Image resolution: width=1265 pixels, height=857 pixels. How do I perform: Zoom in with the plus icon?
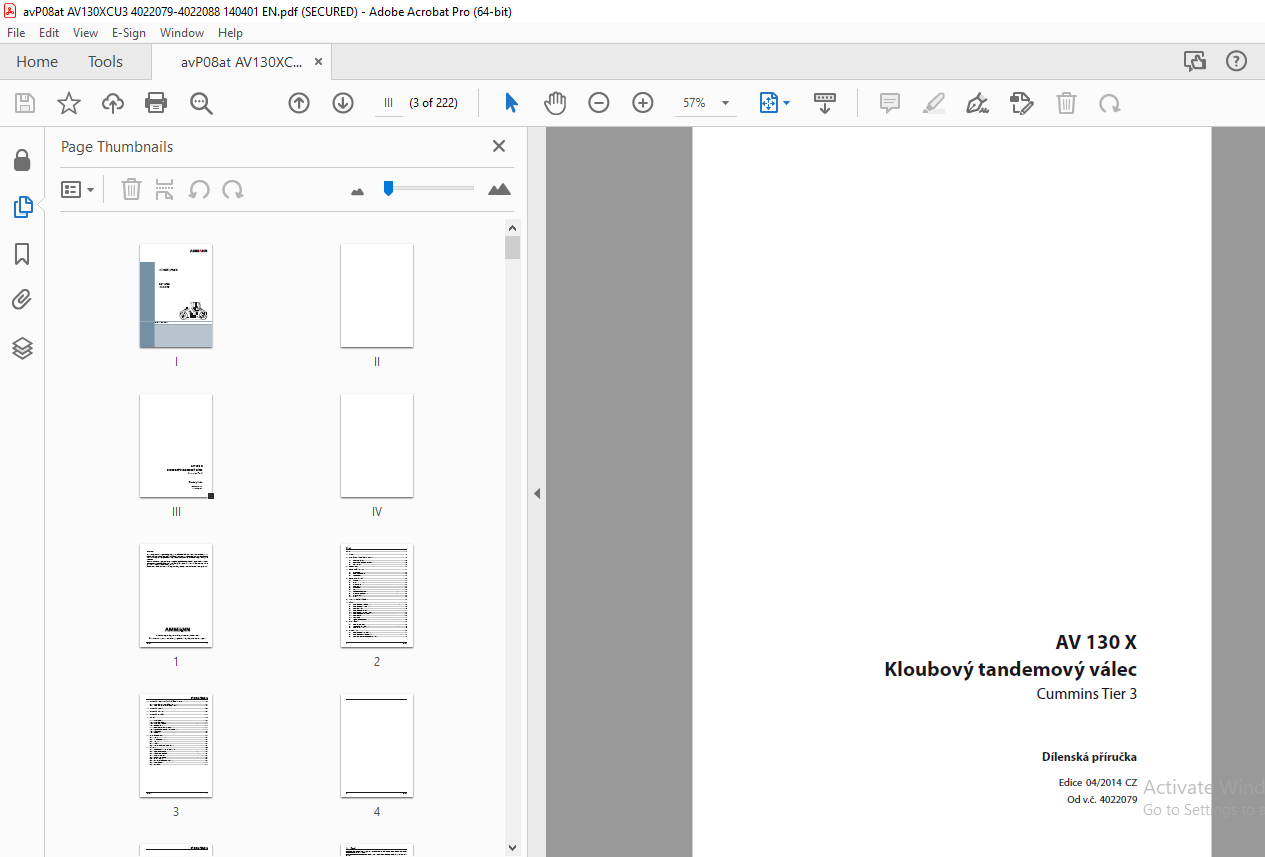point(643,103)
